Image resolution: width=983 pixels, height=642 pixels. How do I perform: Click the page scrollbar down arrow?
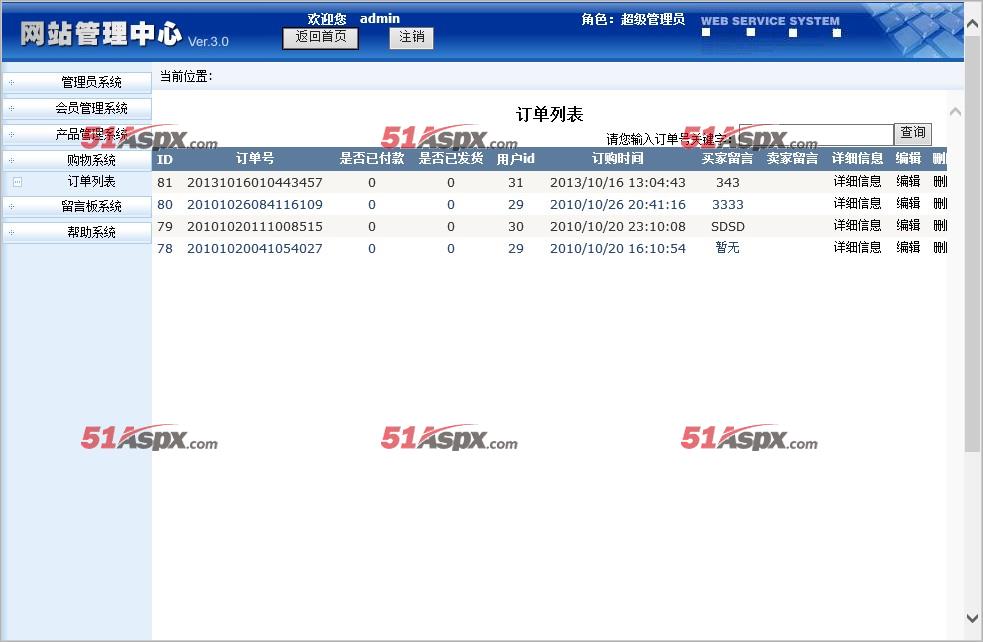pyautogui.click(x=972, y=618)
